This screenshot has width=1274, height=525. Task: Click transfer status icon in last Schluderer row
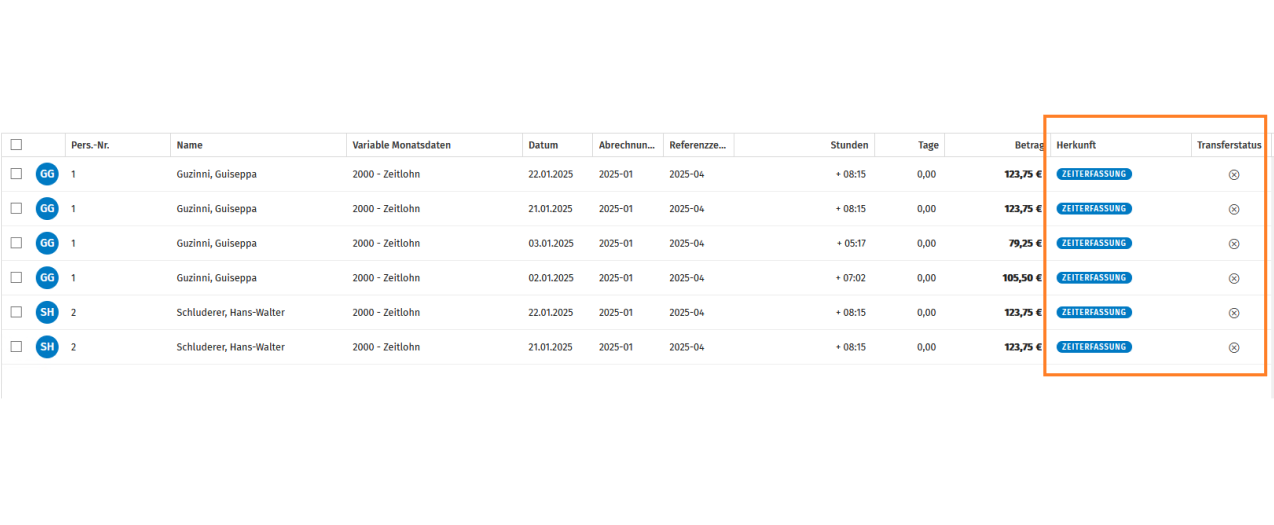click(1233, 347)
